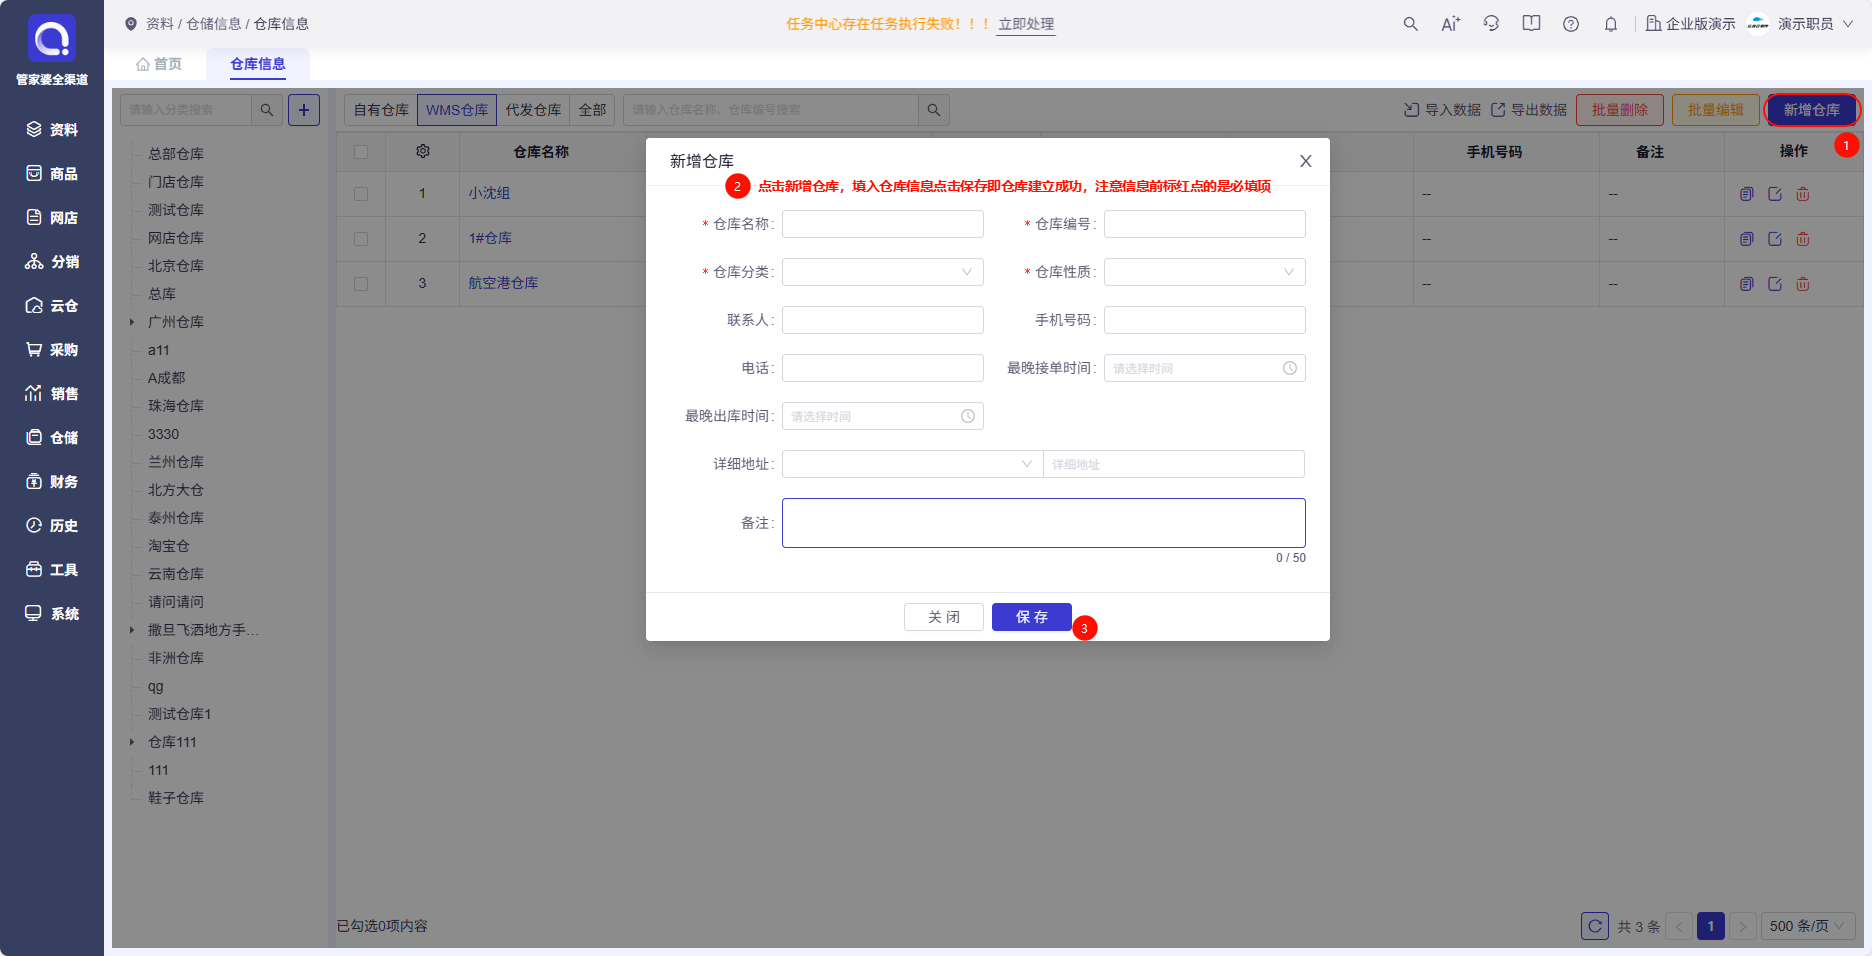This screenshot has width=1872, height=956.
Task: Open the 500 条/页 page size dropdown
Action: click(x=1808, y=926)
